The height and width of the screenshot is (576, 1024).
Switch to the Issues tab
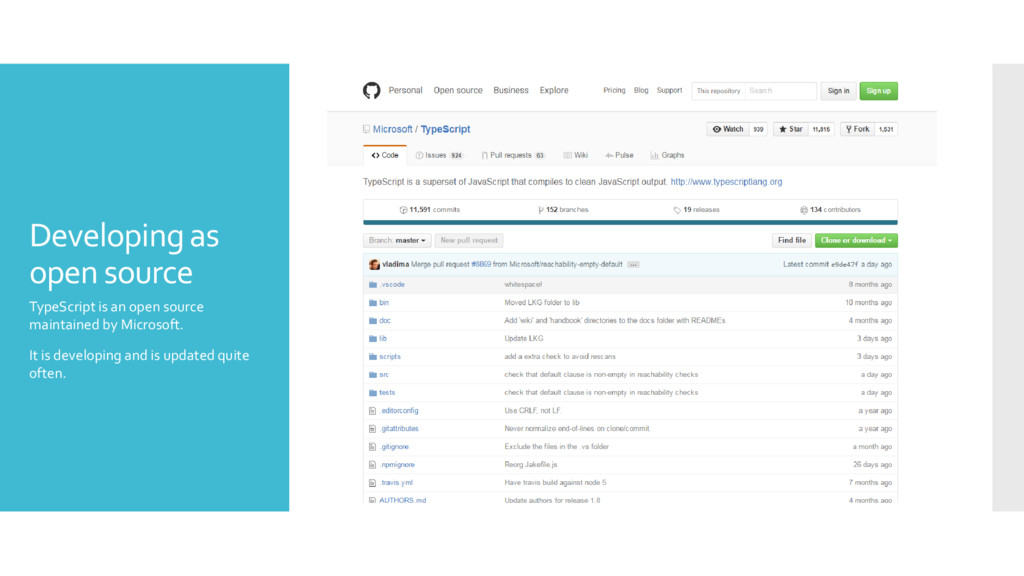coord(439,155)
